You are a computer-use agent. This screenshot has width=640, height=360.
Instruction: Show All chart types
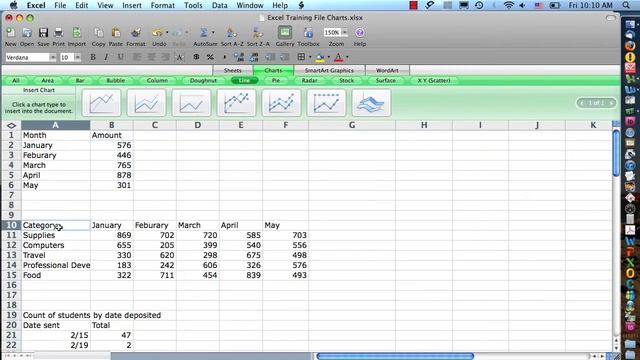point(16,80)
